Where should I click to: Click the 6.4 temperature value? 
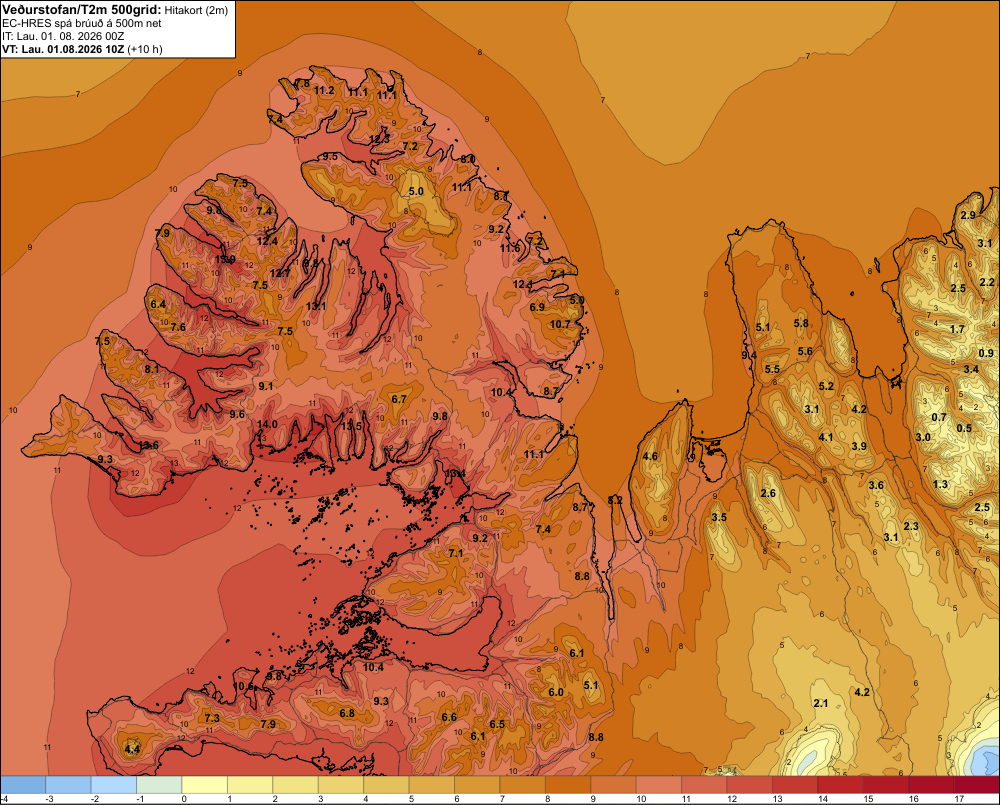pyautogui.click(x=158, y=304)
